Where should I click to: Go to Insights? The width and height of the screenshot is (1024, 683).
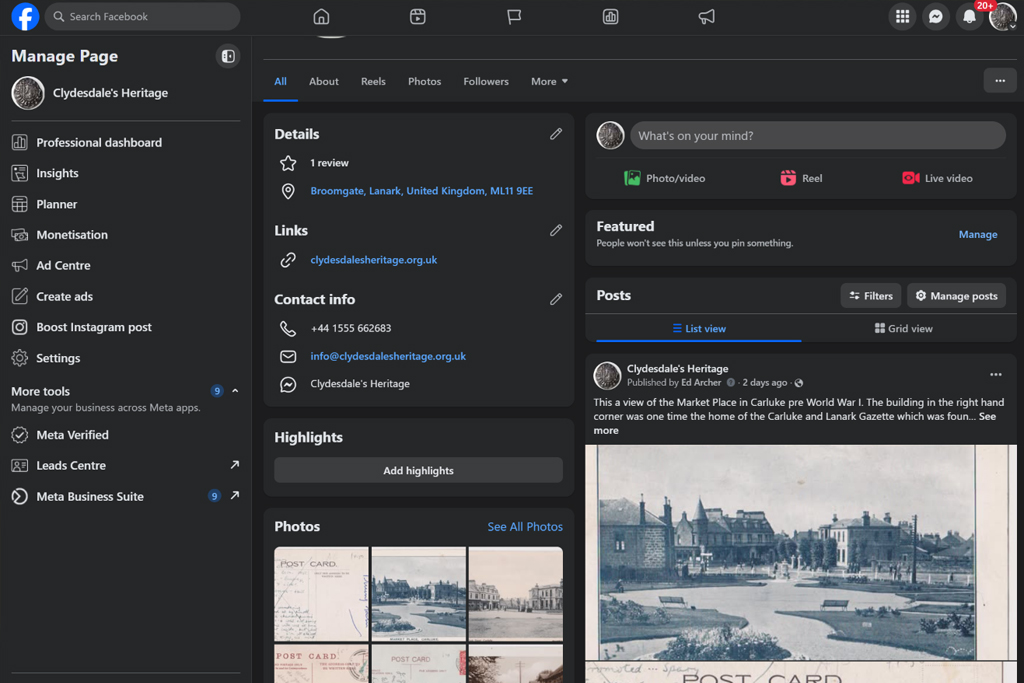coord(125,173)
